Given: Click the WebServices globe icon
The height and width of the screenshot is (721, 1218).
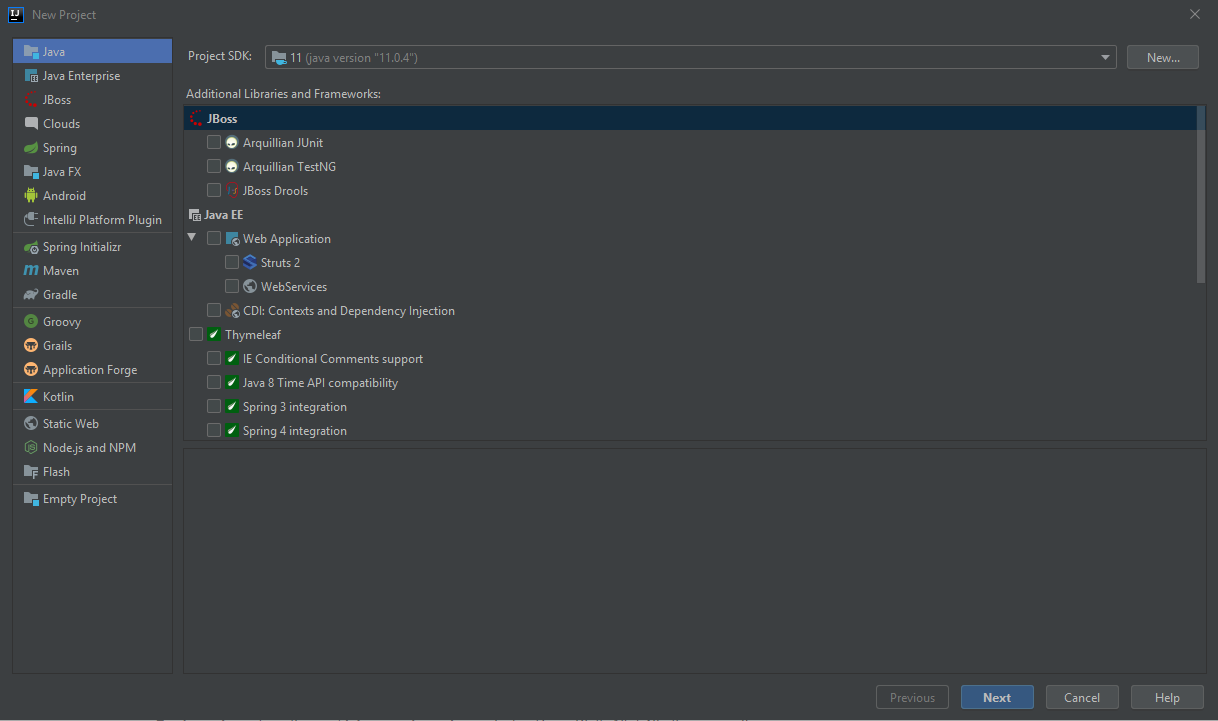Looking at the screenshot, I should point(250,287).
